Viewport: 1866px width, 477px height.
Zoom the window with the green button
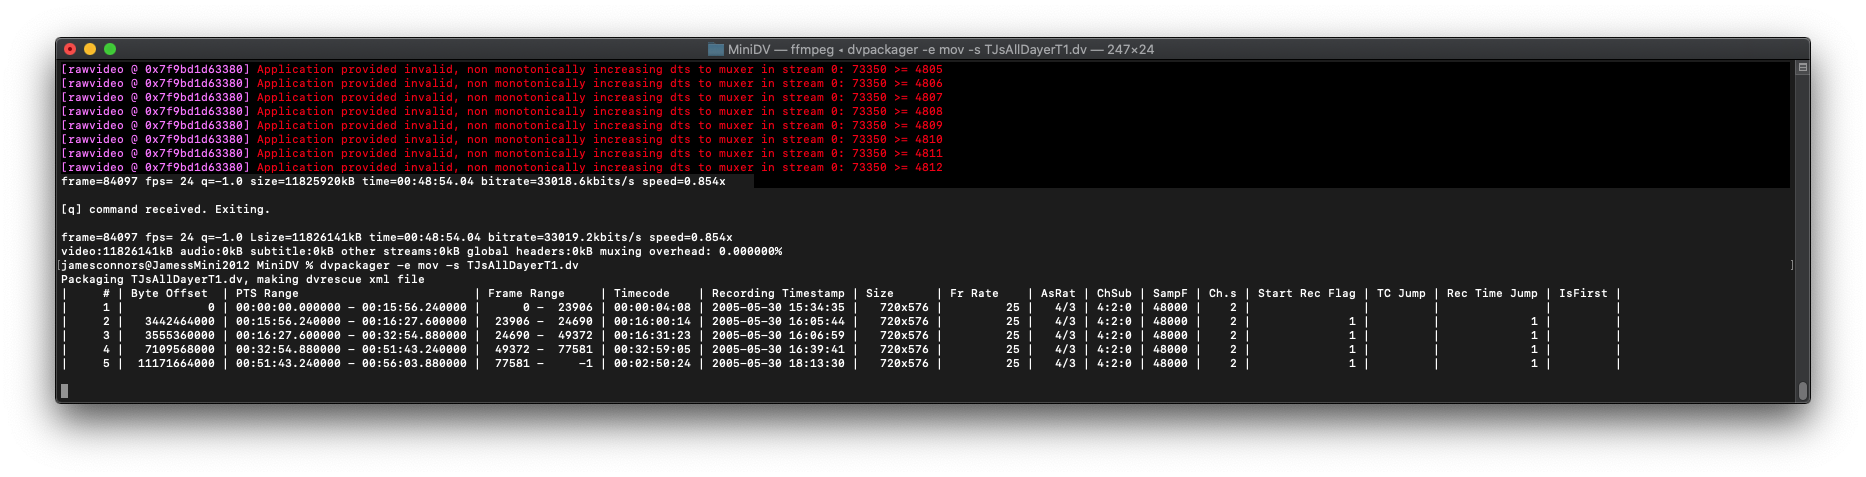pos(110,49)
